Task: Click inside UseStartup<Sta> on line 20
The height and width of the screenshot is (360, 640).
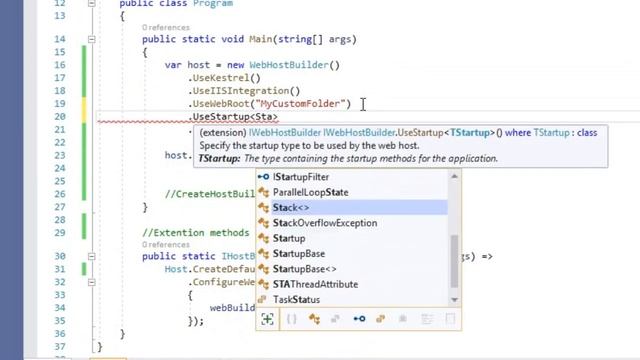Action: (233, 117)
